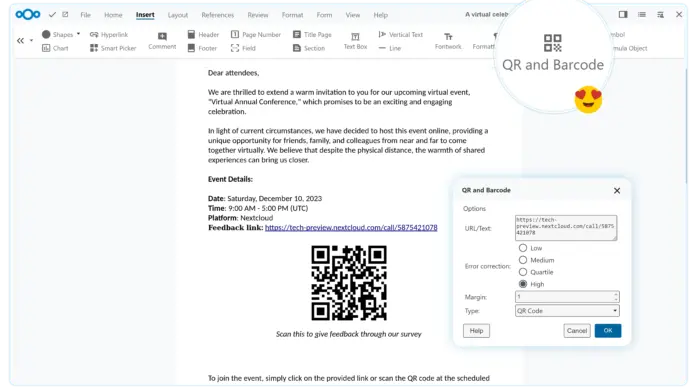
Task: Close the document with top-right X
Action: click(679, 15)
